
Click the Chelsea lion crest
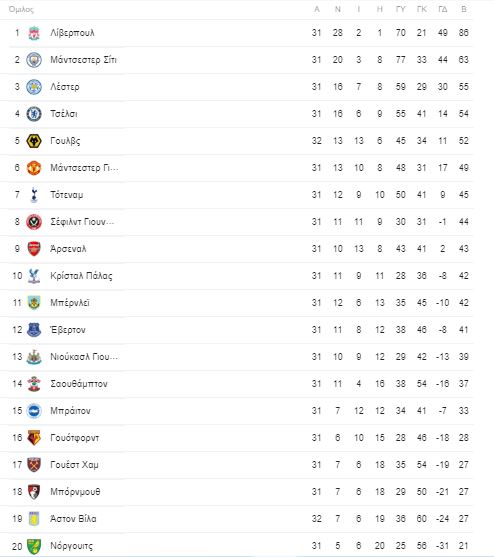pyautogui.click(x=34, y=114)
